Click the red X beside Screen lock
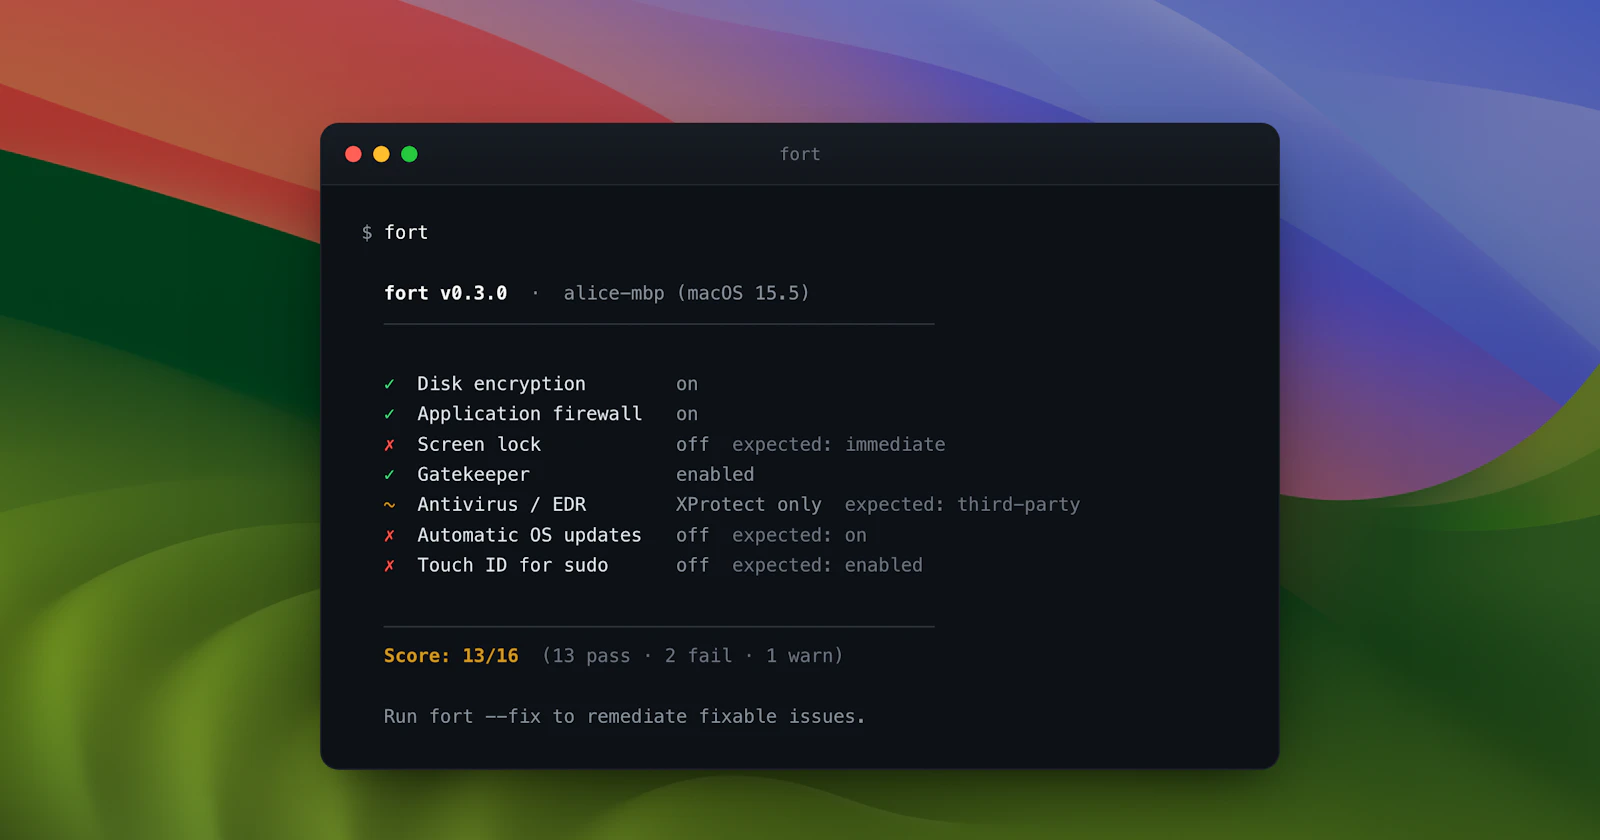The image size is (1600, 840). pyautogui.click(x=389, y=445)
